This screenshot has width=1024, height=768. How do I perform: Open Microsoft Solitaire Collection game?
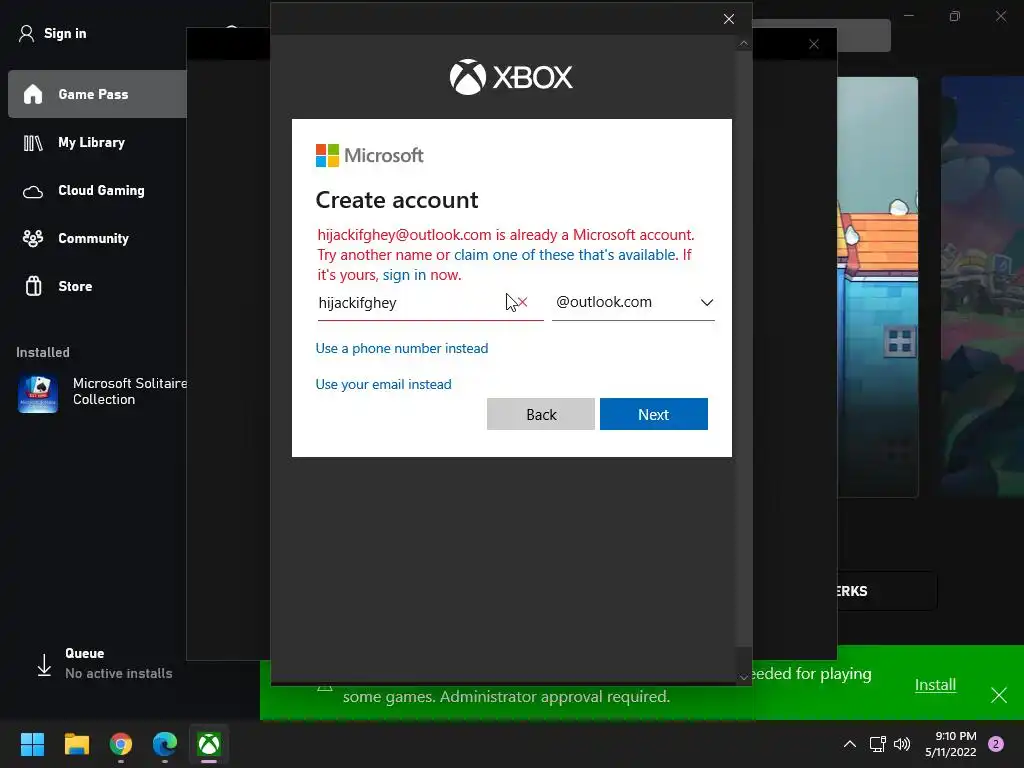coord(102,392)
